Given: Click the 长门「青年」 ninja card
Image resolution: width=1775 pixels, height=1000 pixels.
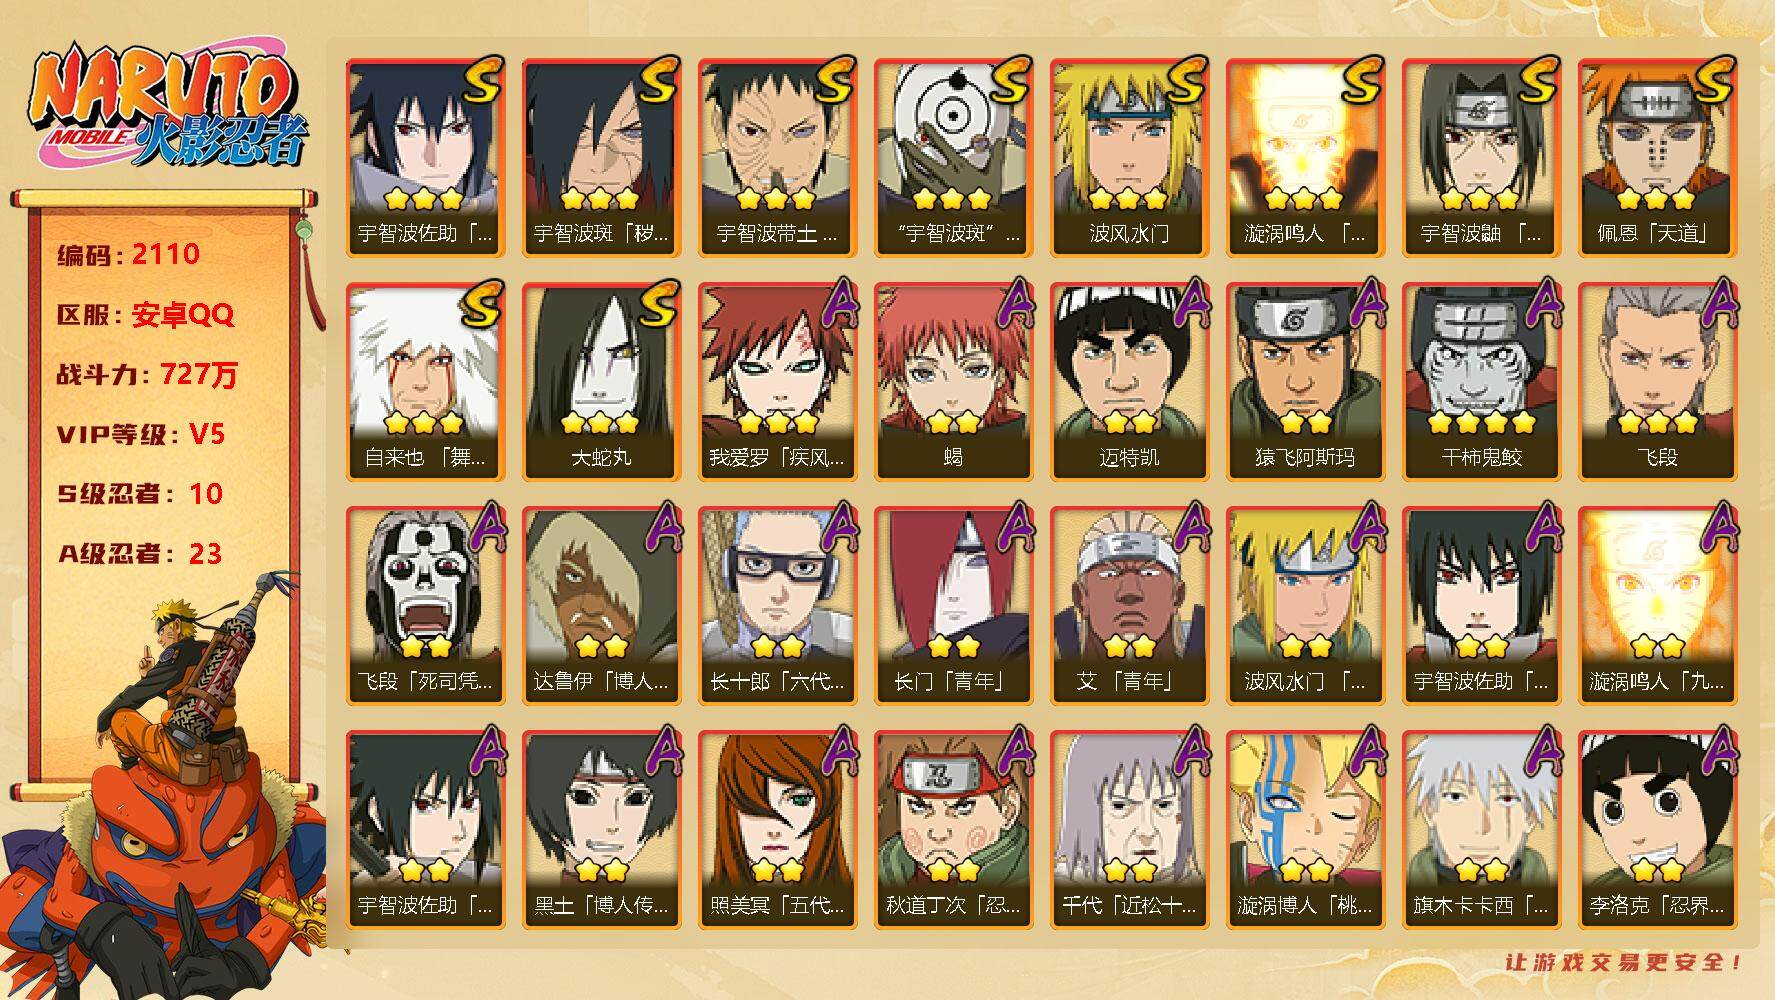Looking at the screenshot, I should (x=954, y=606).
